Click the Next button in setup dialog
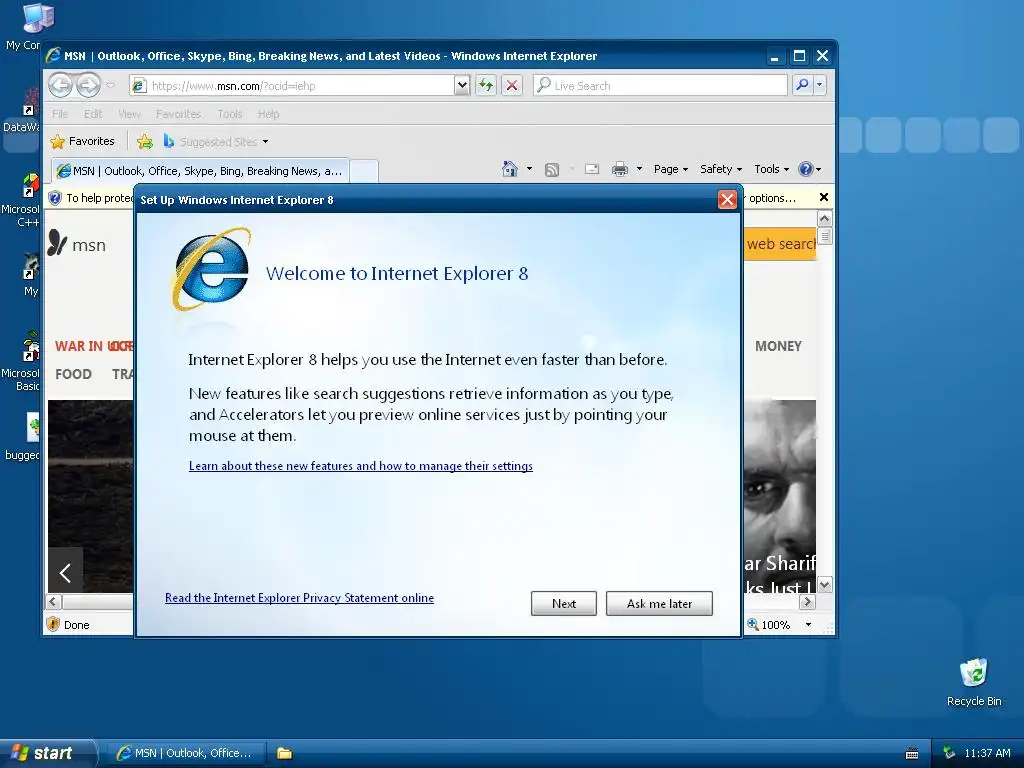This screenshot has width=1024, height=768. [x=564, y=603]
